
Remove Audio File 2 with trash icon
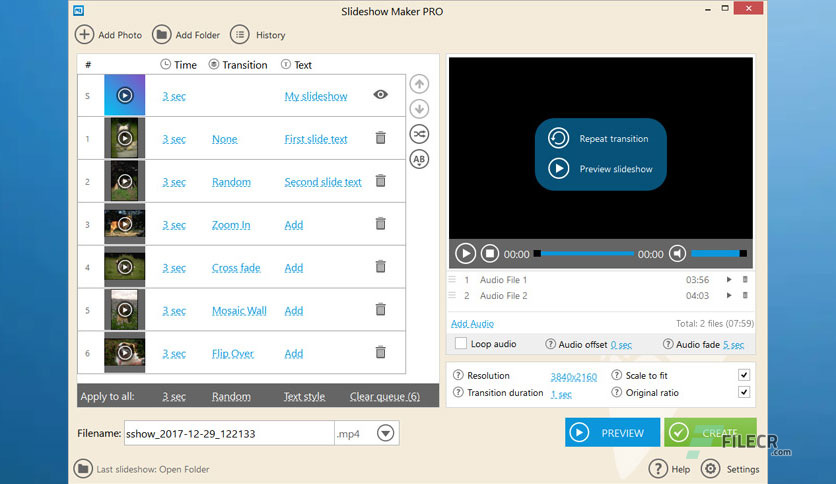[x=745, y=295]
